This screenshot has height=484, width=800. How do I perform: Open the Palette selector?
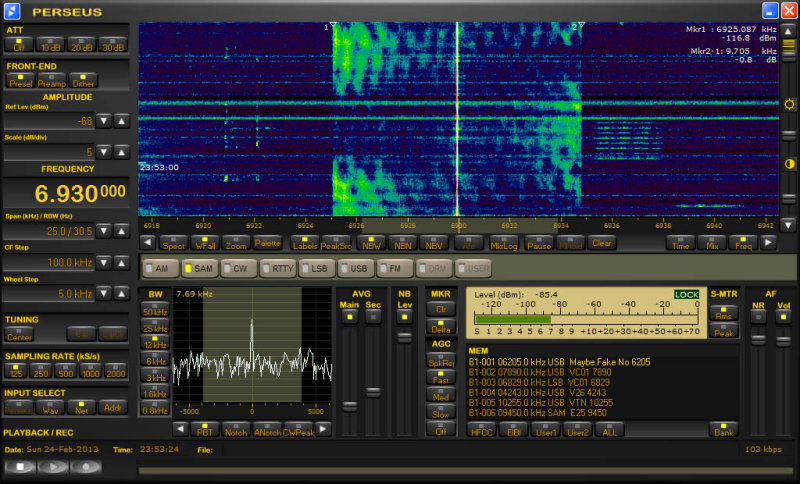[267, 243]
